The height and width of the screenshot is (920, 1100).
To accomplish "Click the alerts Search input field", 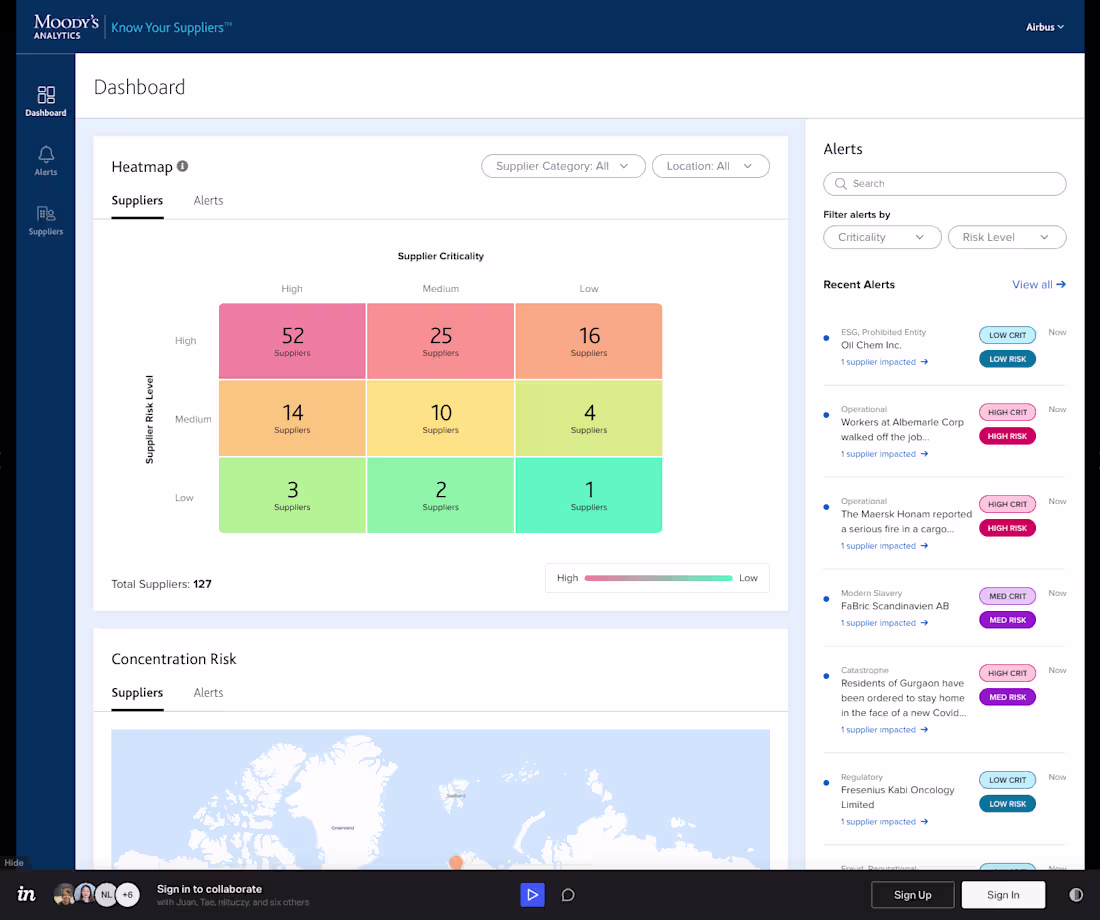I will tap(944, 183).
